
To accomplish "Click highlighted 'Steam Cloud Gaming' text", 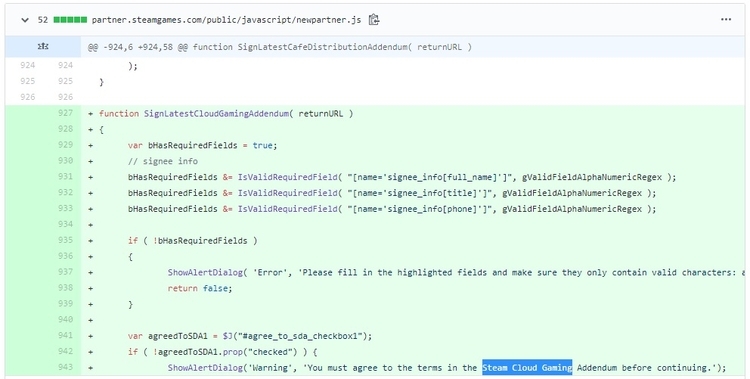I will [x=527, y=368].
